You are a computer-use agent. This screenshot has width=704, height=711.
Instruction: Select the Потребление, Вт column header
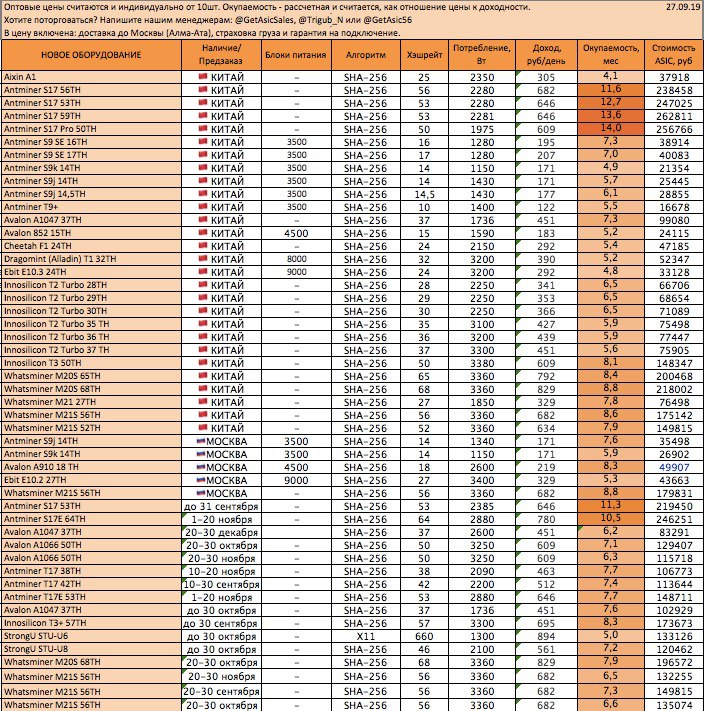[482, 55]
